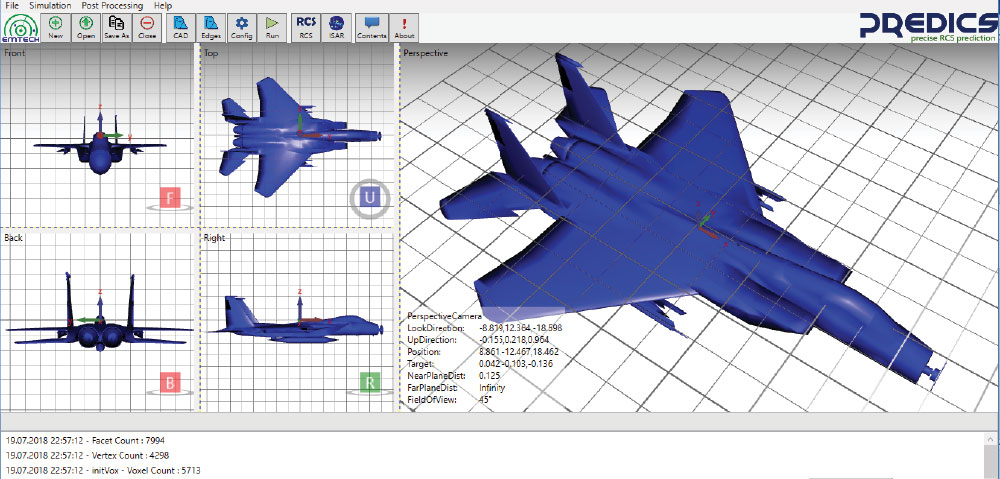Open help Contents icon
Screen dimensions: 1000x479
point(372,25)
